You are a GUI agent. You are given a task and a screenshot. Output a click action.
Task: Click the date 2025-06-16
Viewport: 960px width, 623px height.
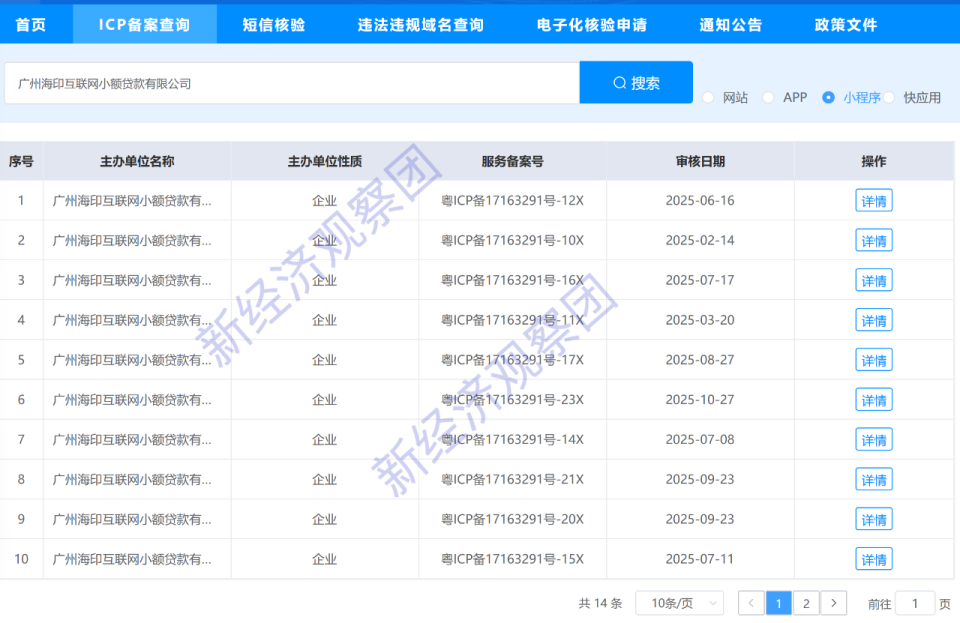(700, 201)
